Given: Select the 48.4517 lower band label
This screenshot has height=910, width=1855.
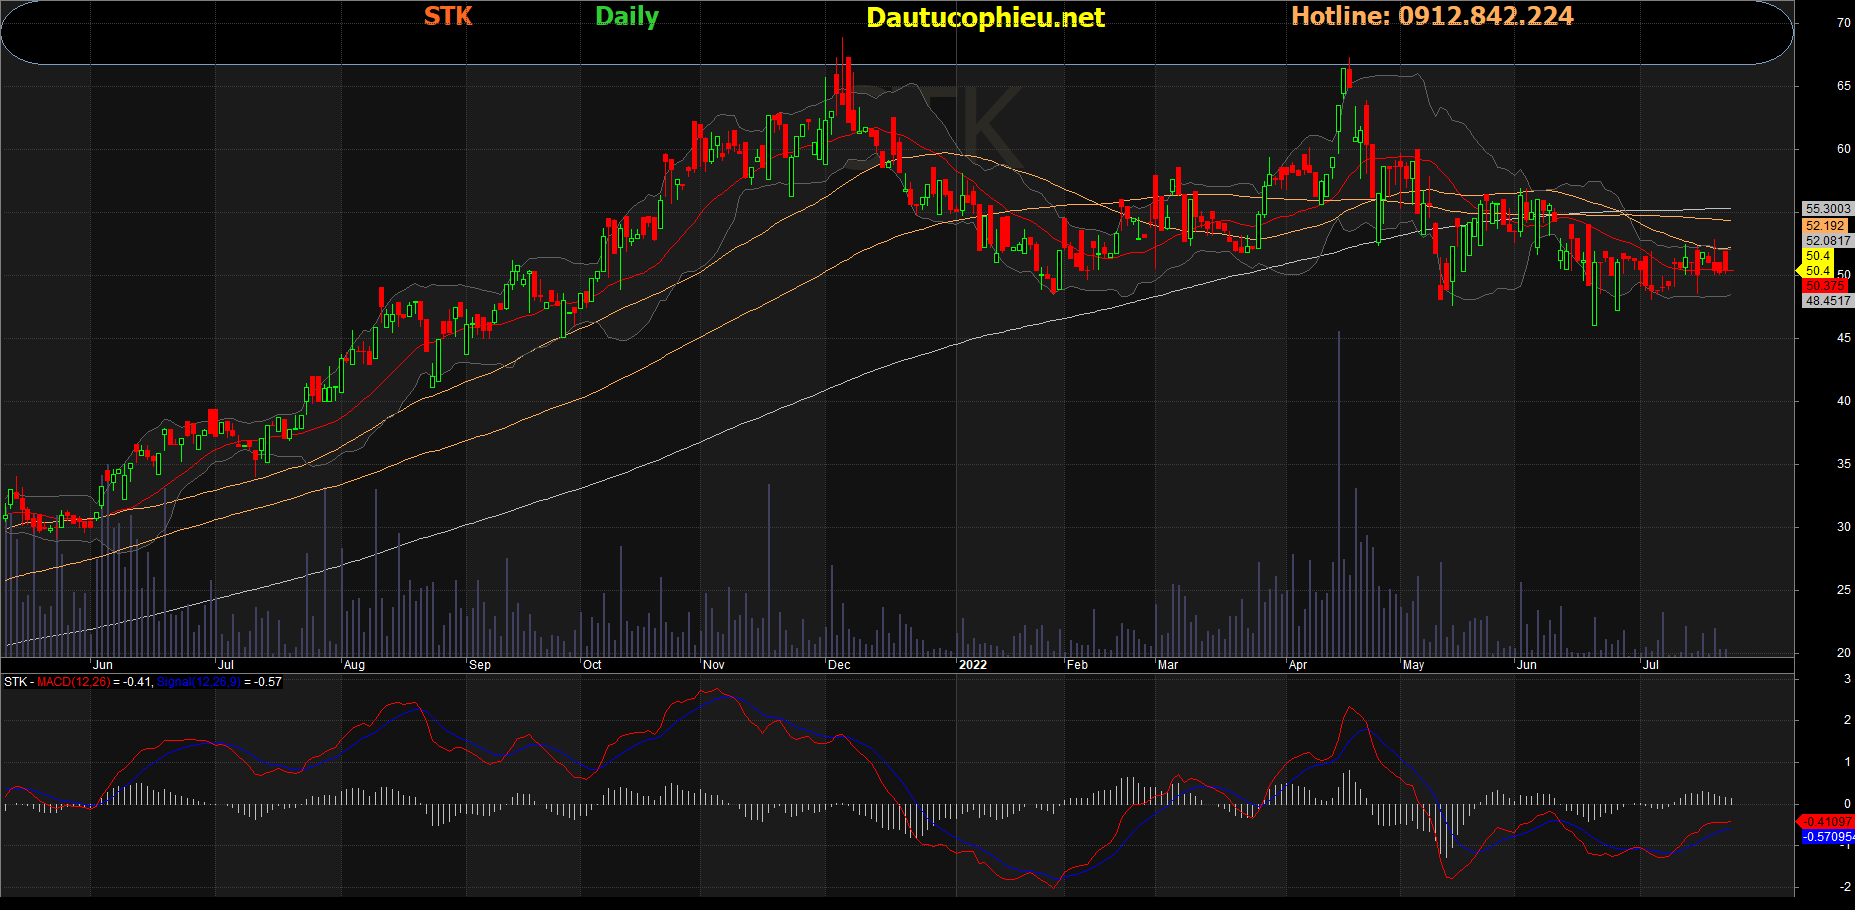Looking at the screenshot, I should point(1827,301).
